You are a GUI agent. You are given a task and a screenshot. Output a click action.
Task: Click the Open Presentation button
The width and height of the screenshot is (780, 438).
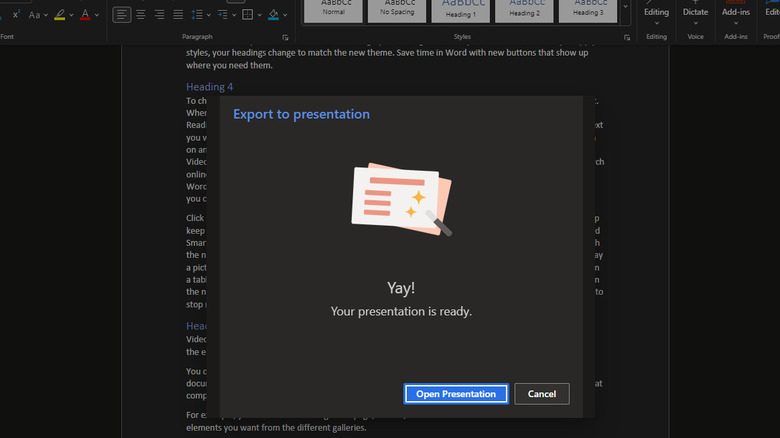(456, 394)
